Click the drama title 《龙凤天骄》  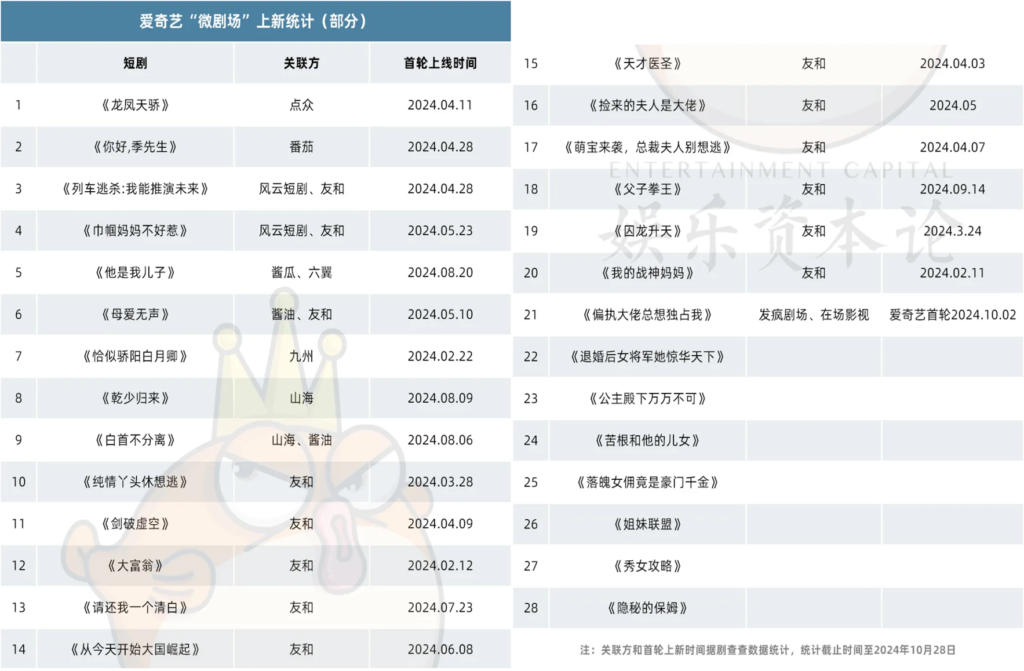pos(135,105)
